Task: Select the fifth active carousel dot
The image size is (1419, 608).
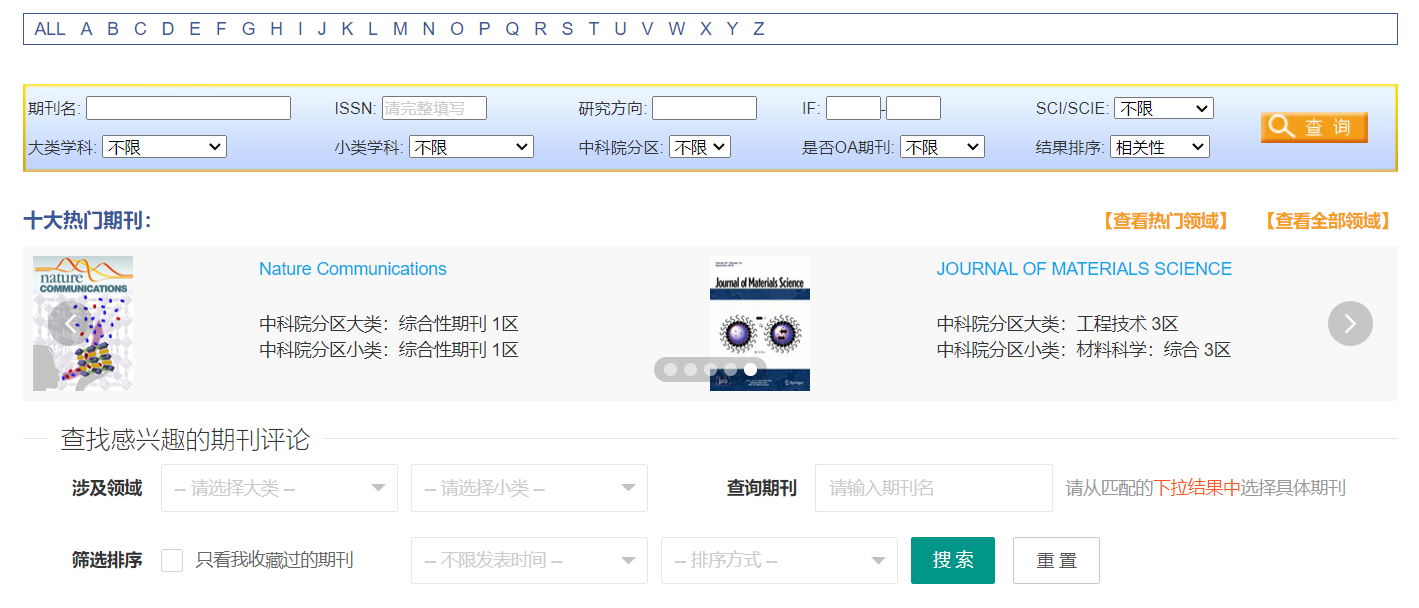Action: [x=750, y=370]
